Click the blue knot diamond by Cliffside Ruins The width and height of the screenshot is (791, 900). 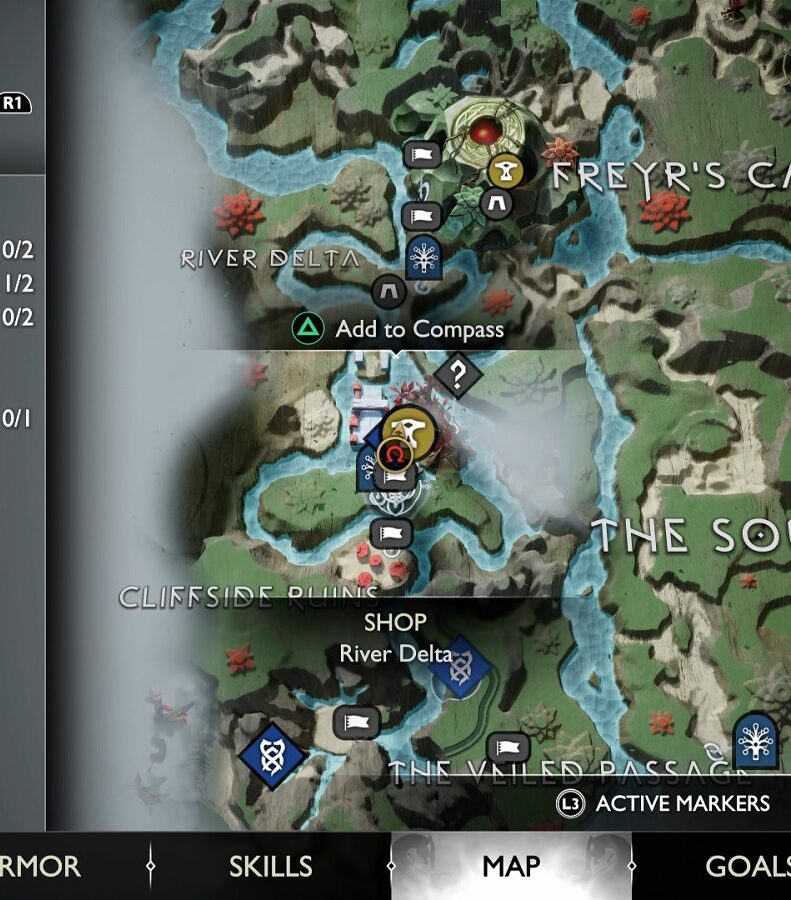pos(273,755)
